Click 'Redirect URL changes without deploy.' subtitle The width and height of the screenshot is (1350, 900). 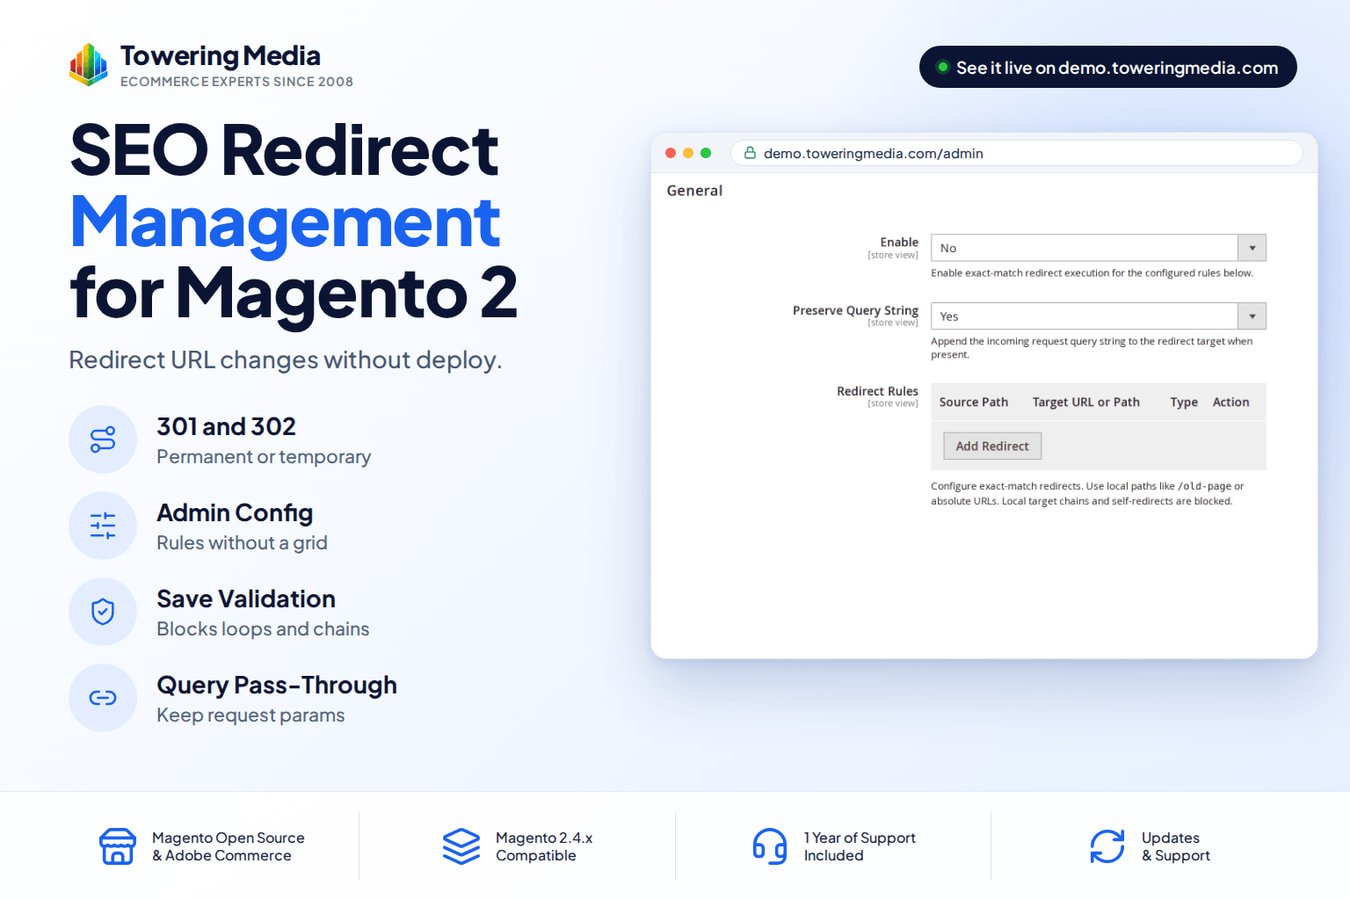[285, 360]
